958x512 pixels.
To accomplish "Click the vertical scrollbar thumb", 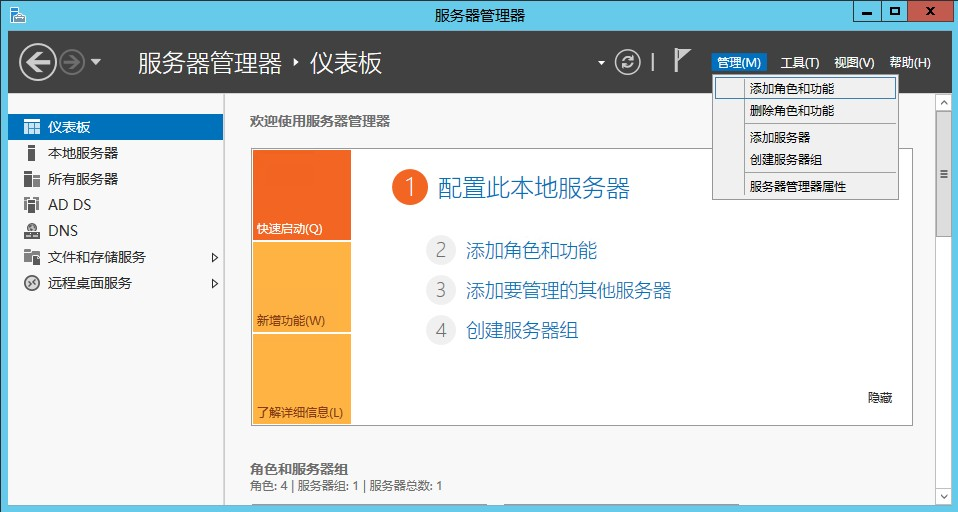I will click(x=944, y=174).
